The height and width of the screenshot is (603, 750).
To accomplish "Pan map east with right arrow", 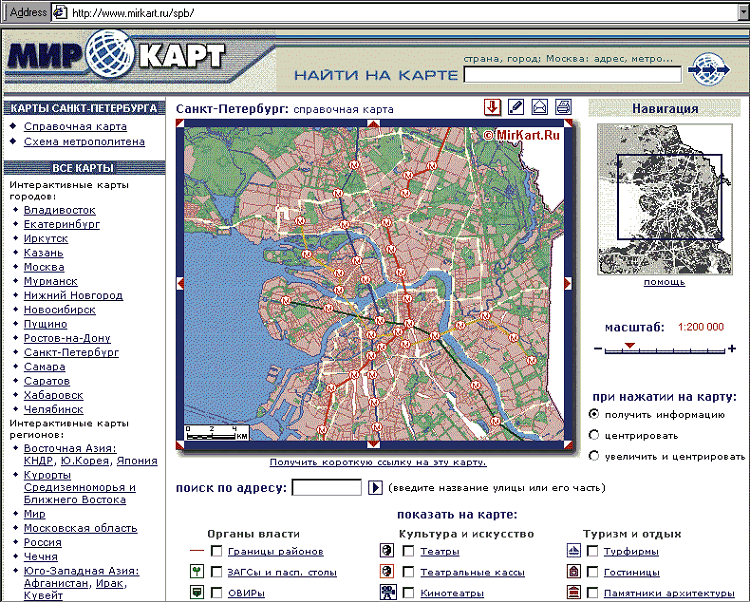I will [x=568, y=283].
